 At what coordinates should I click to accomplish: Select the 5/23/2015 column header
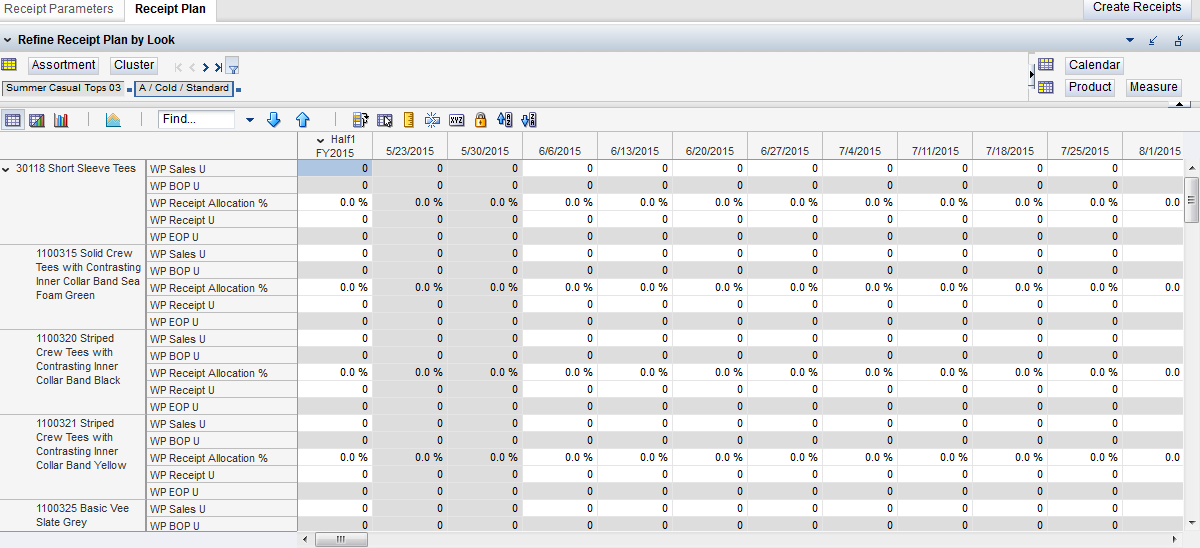[x=409, y=145]
